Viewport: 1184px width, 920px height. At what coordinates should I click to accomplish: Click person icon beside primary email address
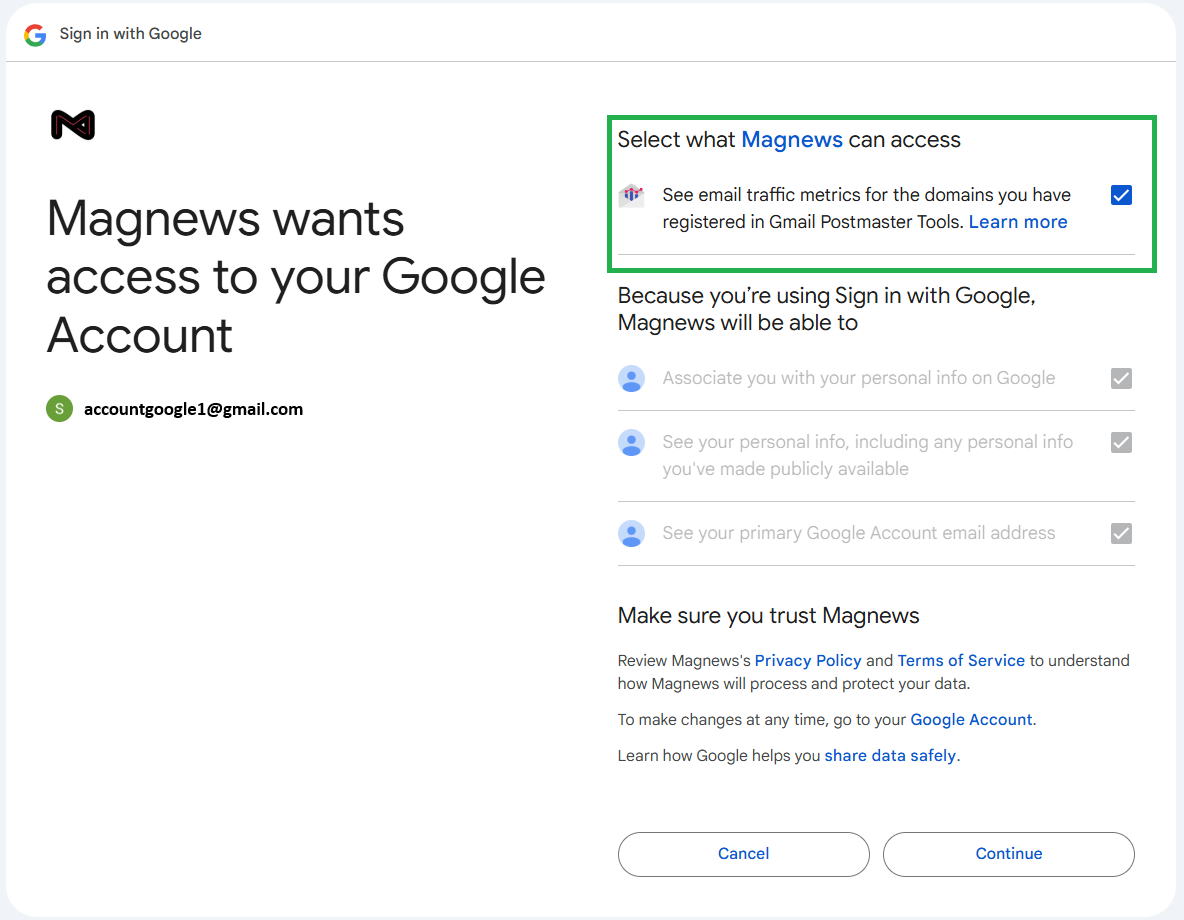(631, 533)
